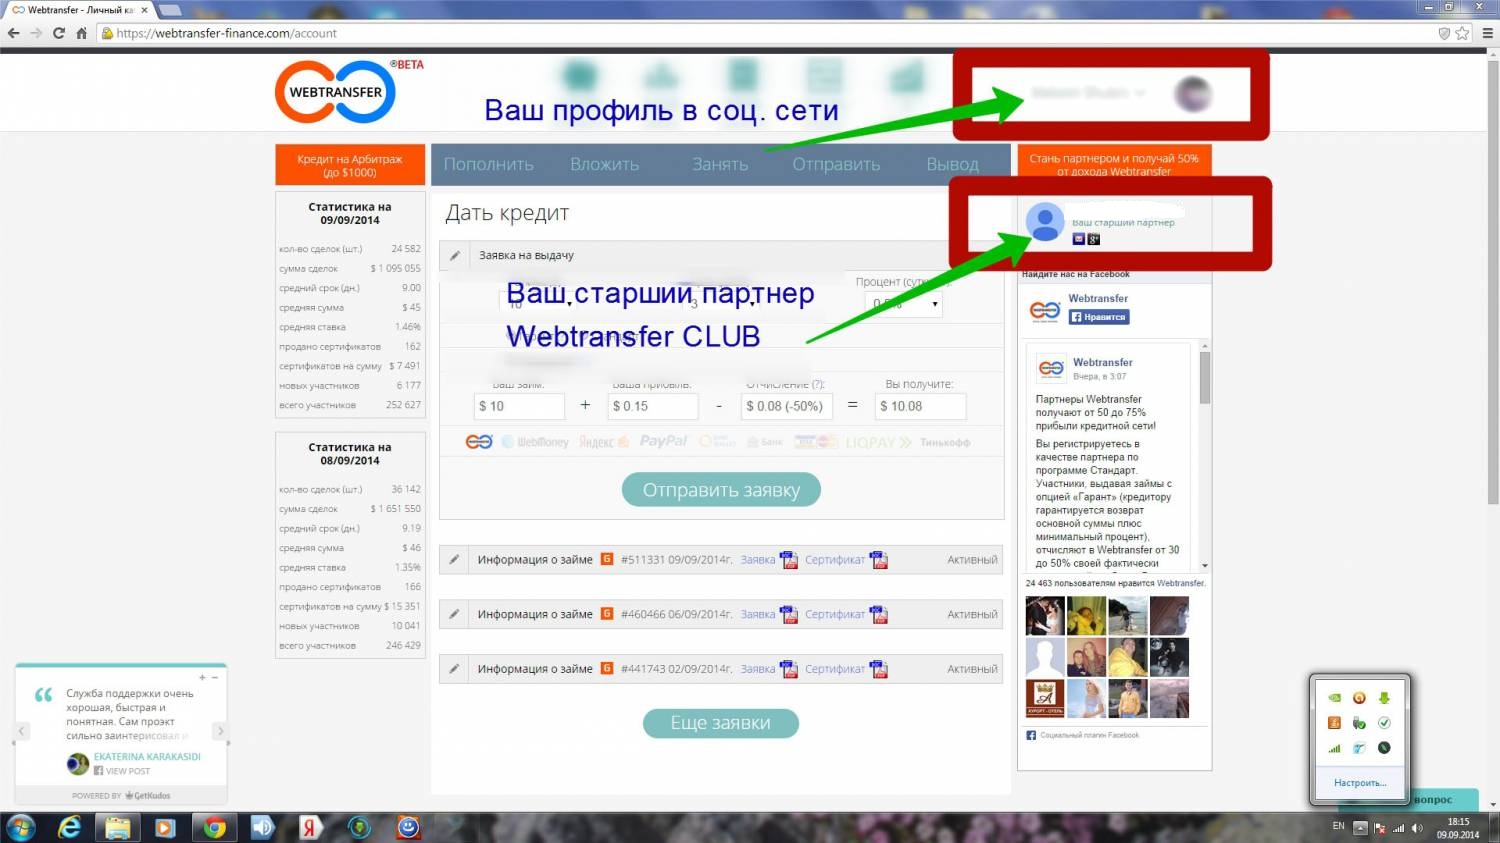Show next testimonial with right arrow
Viewport: 1500px width, 843px height.
pyautogui.click(x=221, y=731)
